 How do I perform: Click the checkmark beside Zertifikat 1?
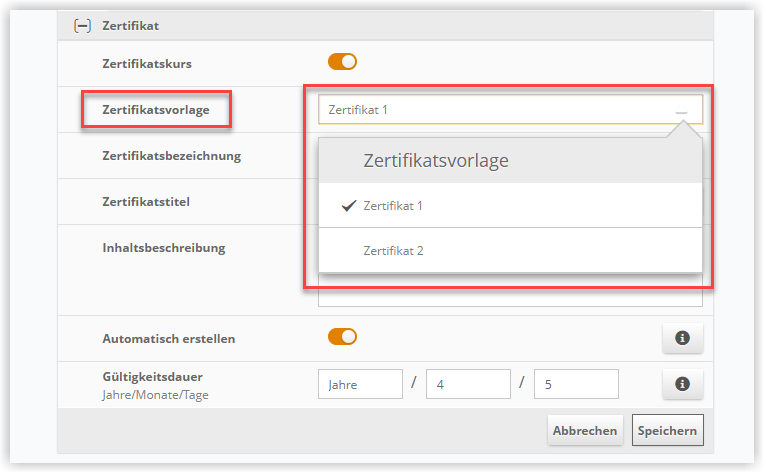(348, 205)
